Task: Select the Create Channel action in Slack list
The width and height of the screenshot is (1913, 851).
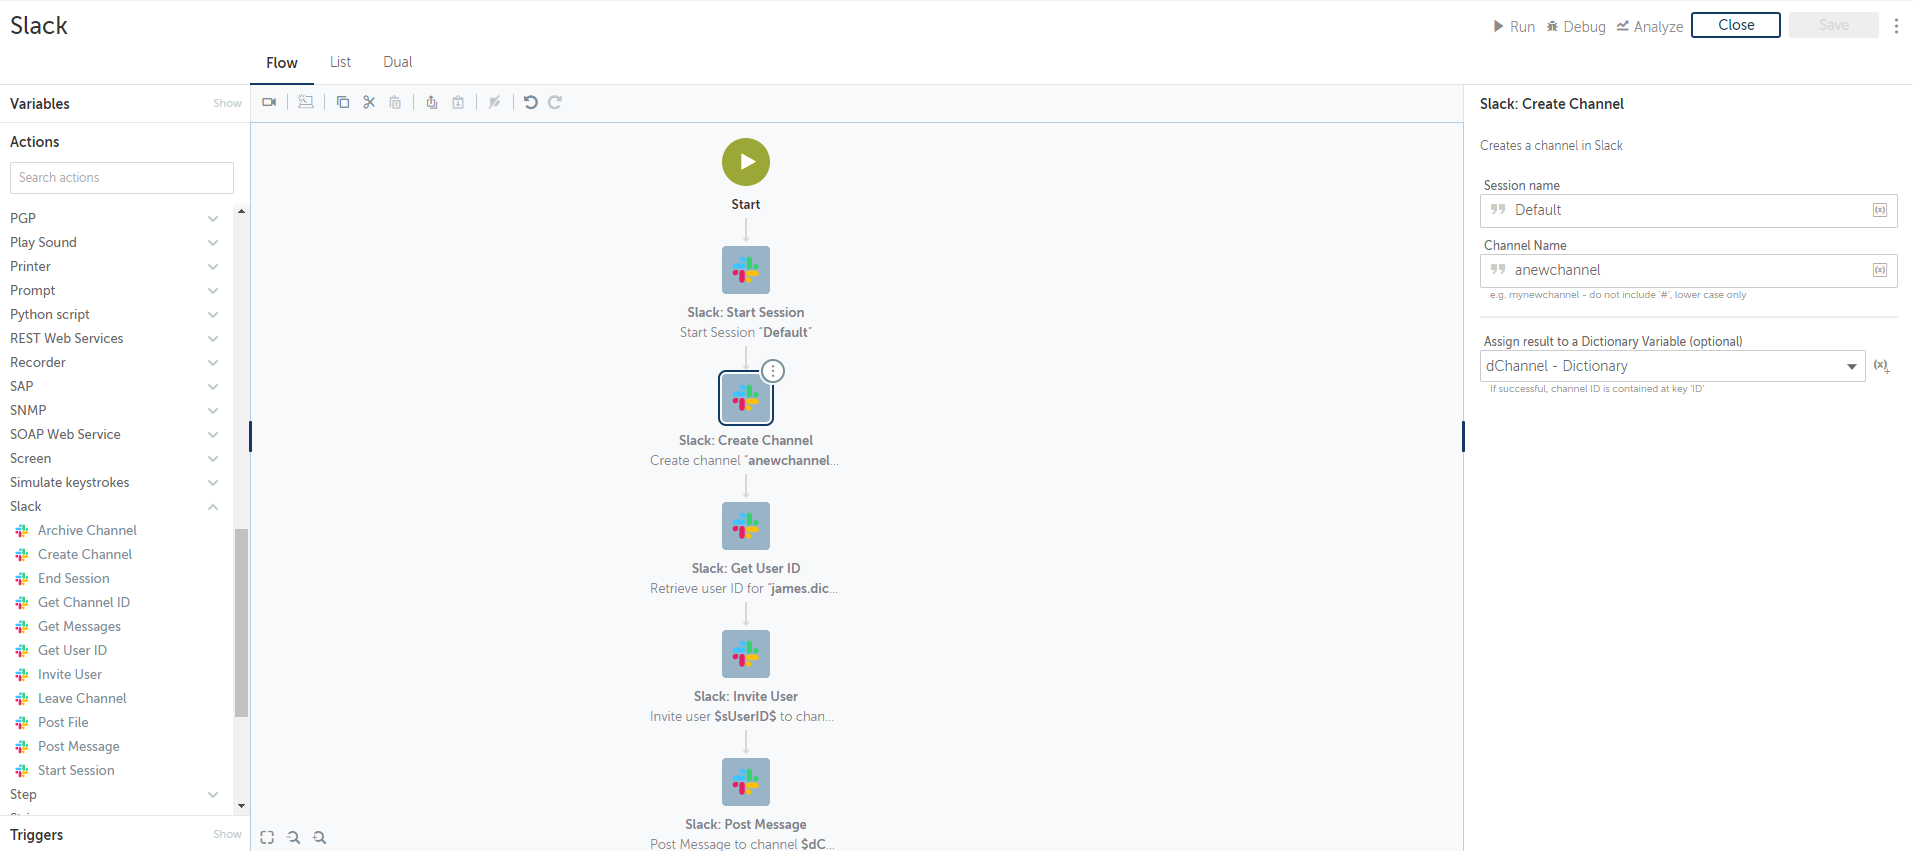Action: [x=85, y=554]
